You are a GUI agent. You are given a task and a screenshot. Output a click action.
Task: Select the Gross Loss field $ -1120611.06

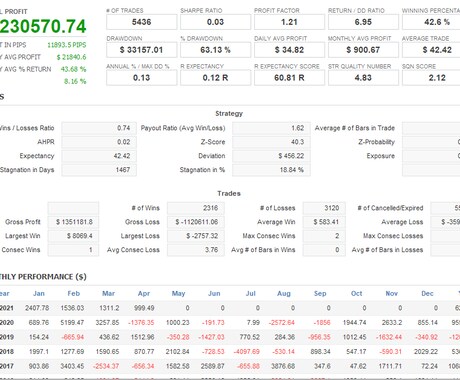(x=196, y=222)
